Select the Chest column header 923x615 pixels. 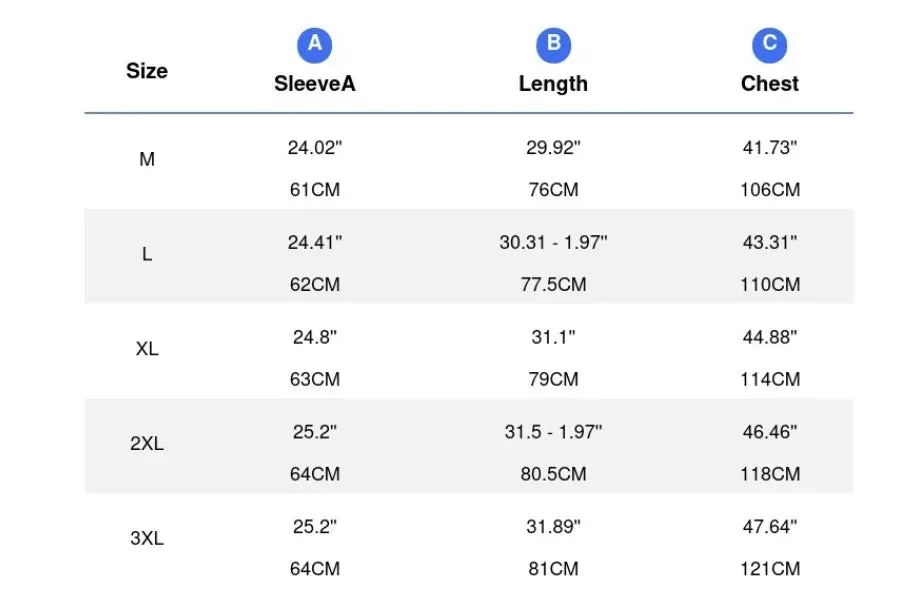point(769,84)
